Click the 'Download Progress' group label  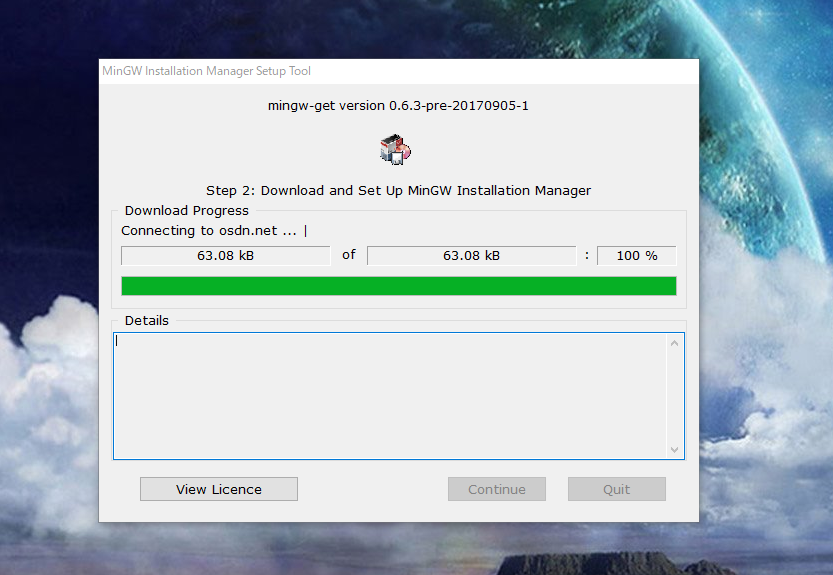[186, 210]
